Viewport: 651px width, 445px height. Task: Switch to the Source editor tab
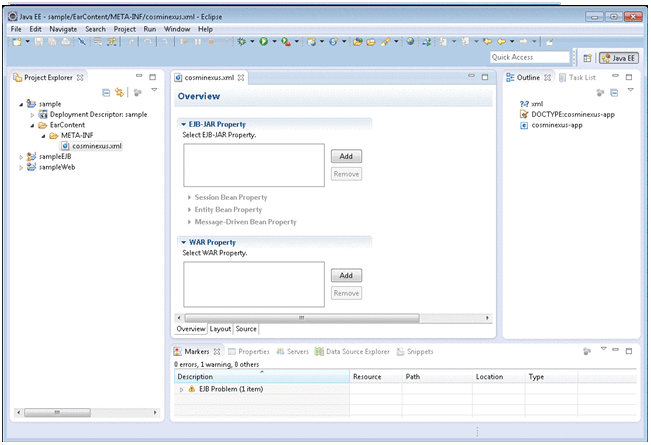click(246, 329)
